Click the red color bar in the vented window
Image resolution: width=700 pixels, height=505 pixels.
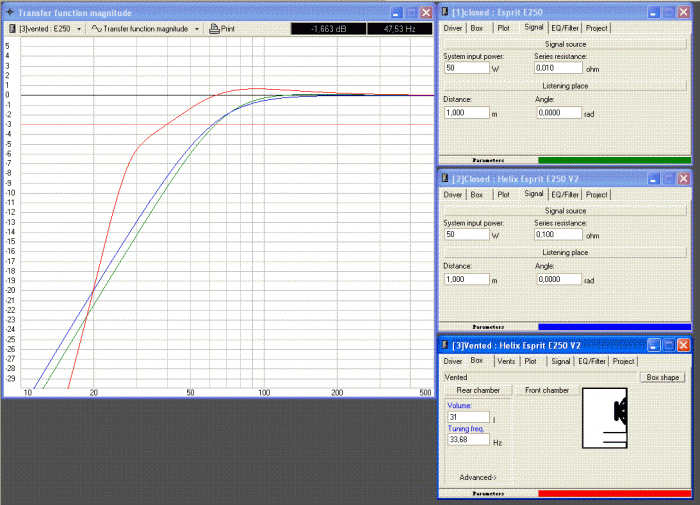(x=614, y=493)
